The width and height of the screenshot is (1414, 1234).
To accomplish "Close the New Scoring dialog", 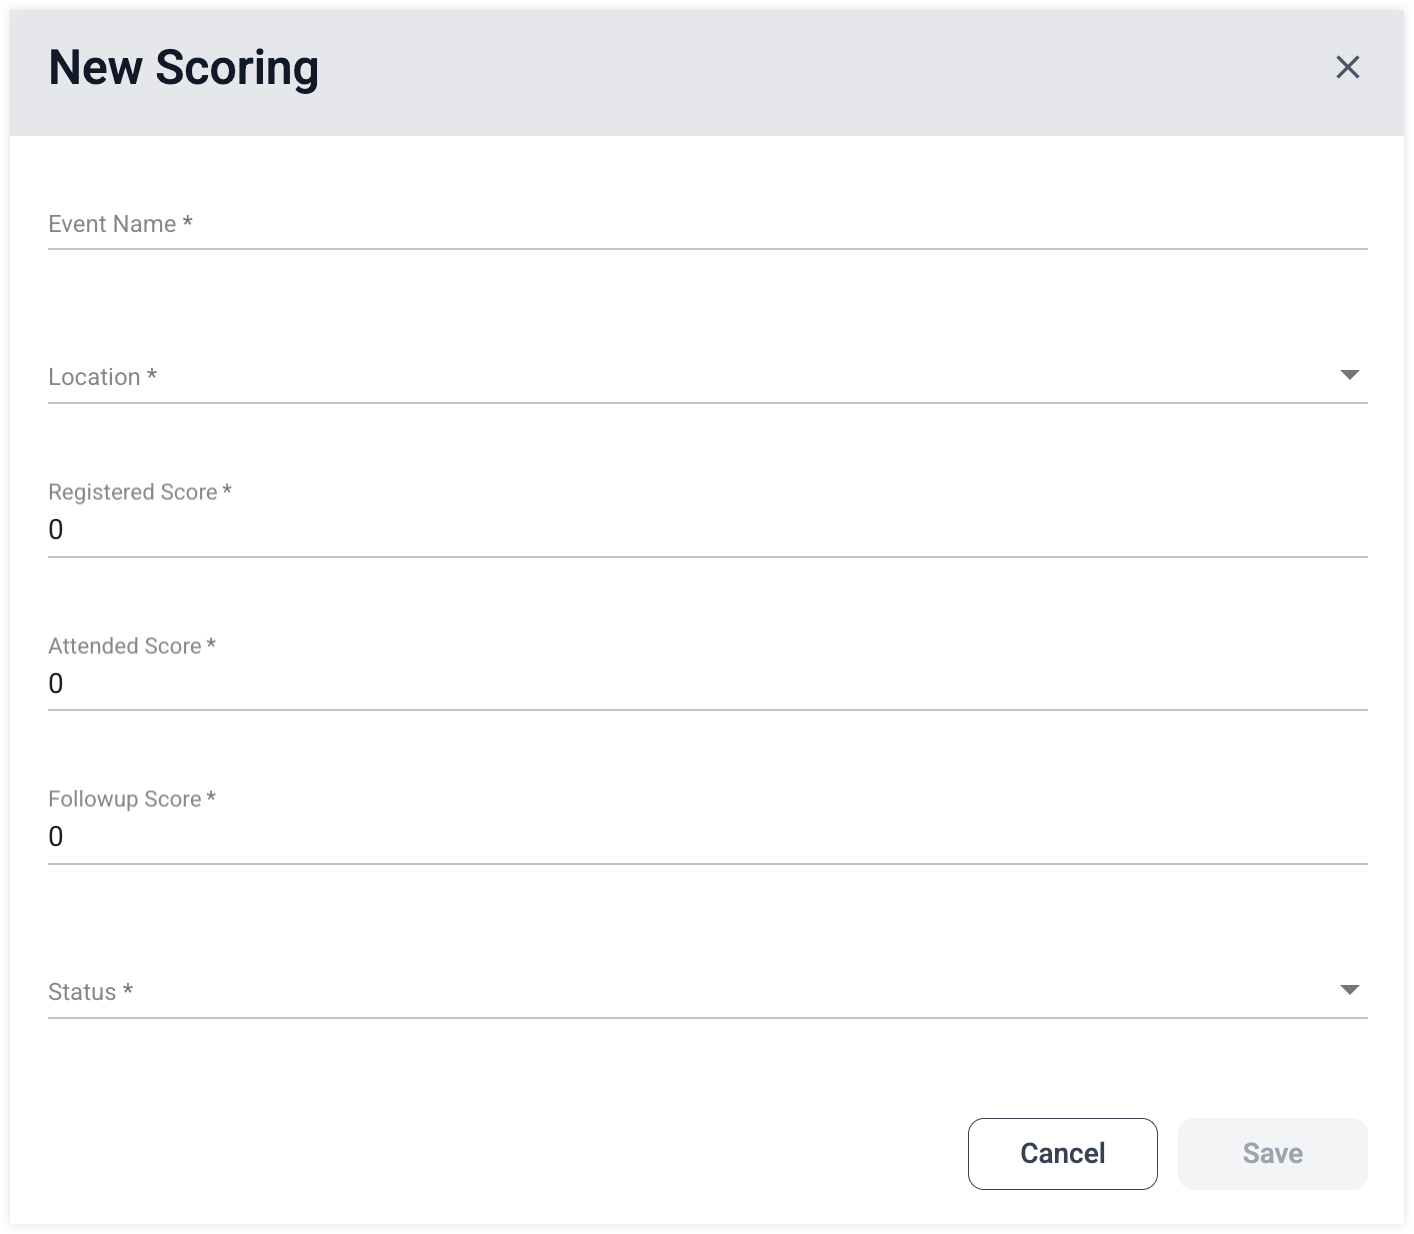I will point(1347,67).
